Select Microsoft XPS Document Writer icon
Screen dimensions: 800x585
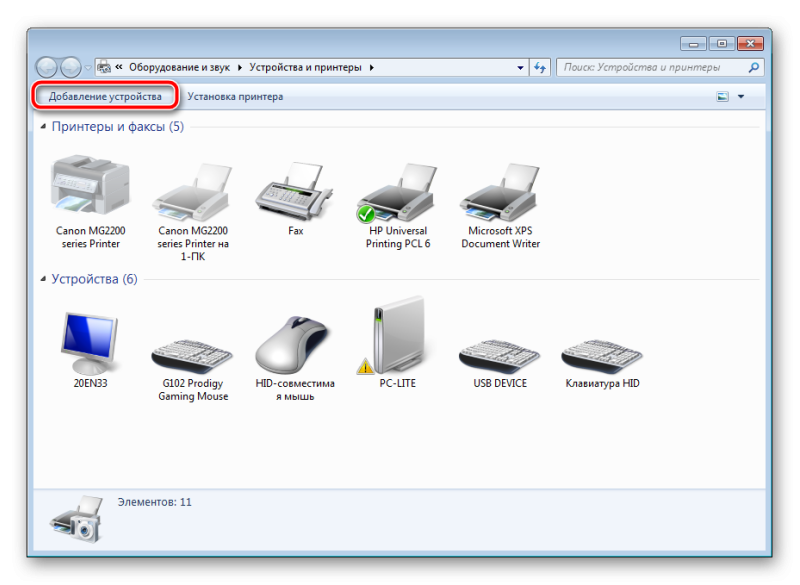500,192
